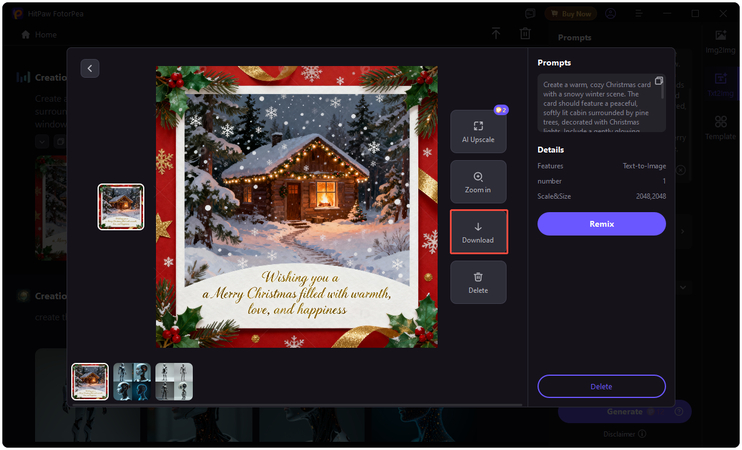Image resolution: width=742 pixels, height=450 pixels.
Task: Go to Home in the main window
Action: (39, 35)
